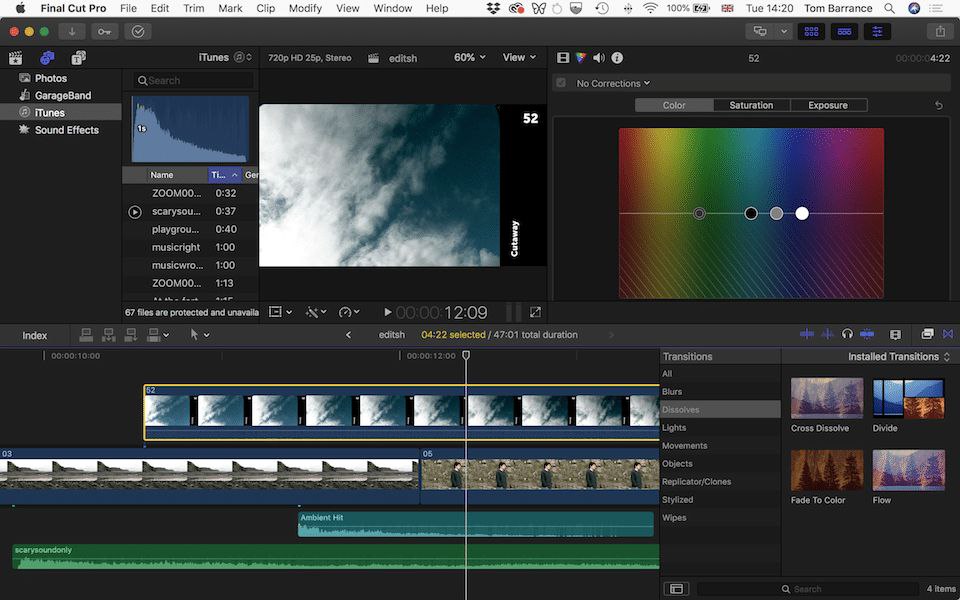Switch to the Saturation tab
Screen dimensions: 960x600
point(751,105)
